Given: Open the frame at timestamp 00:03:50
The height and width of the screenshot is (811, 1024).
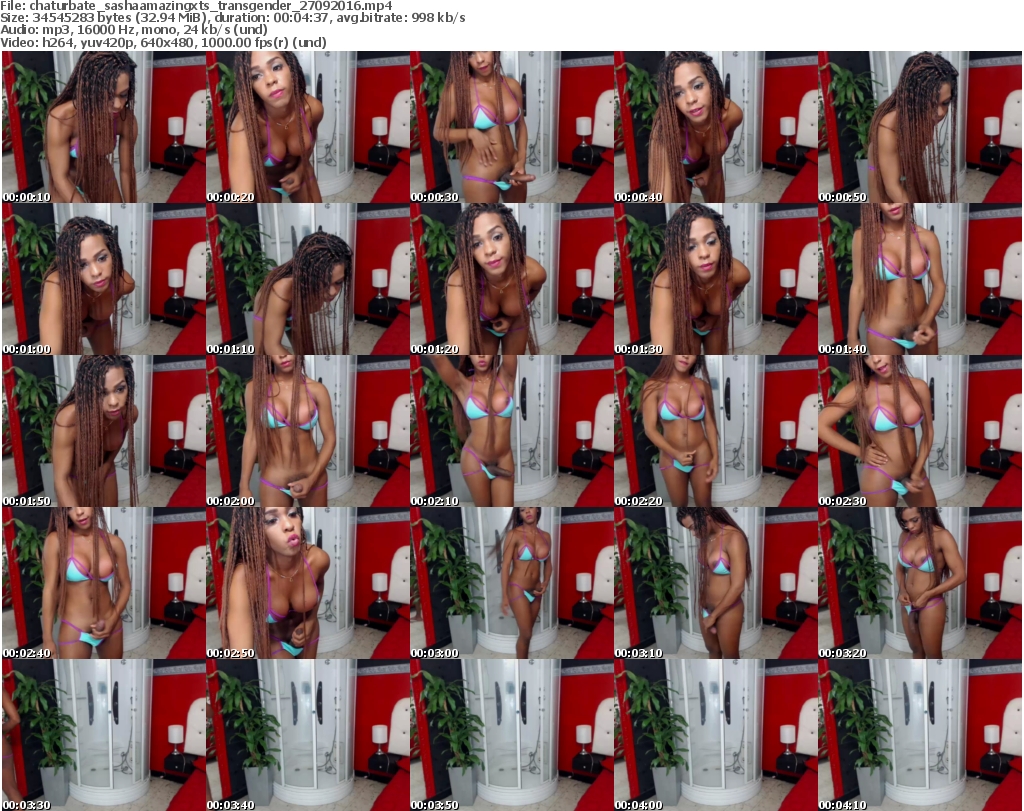Looking at the screenshot, I should coord(511,735).
